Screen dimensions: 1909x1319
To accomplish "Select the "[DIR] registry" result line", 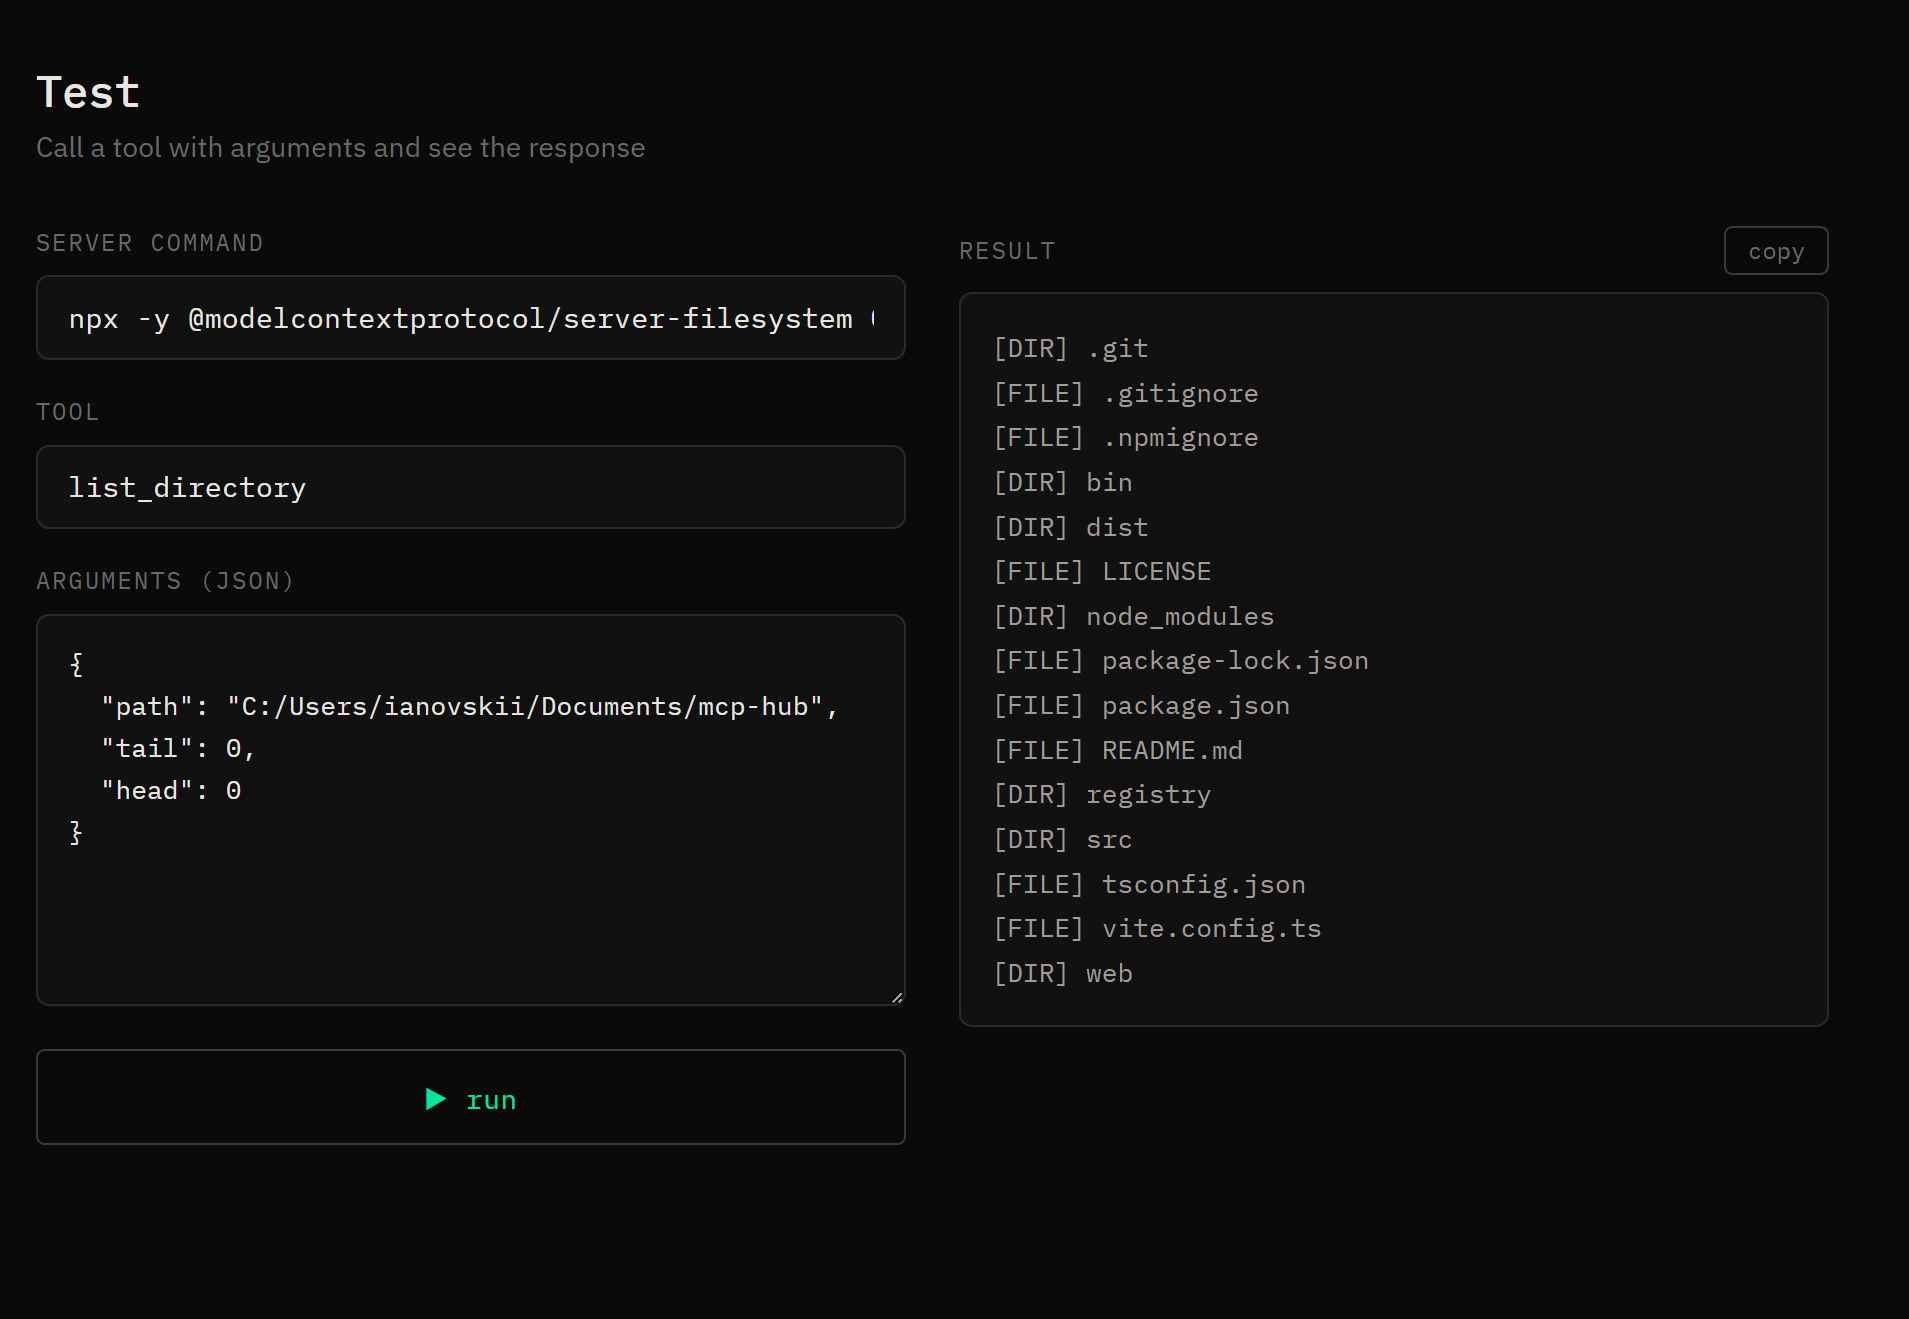I will pos(1101,795).
